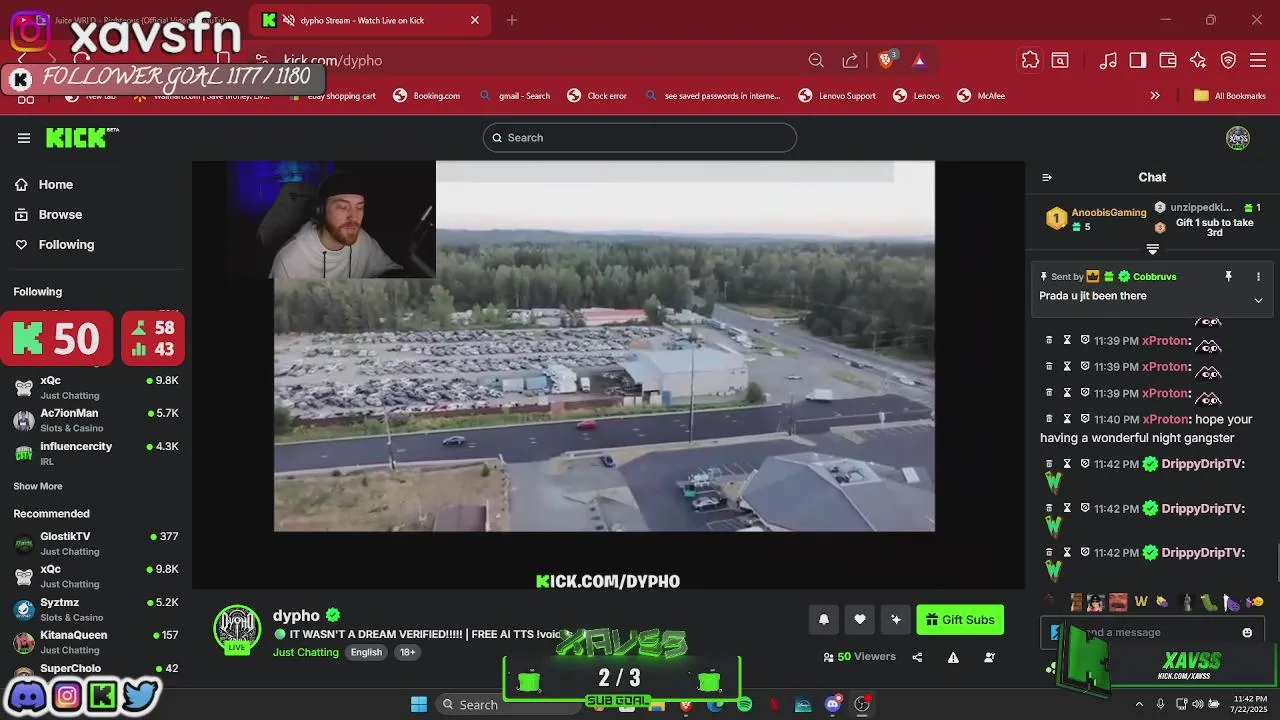The height and width of the screenshot is (720, 1280).
Task: Open the Brave Wallet icon
Action: click(x=1168, y=61)
